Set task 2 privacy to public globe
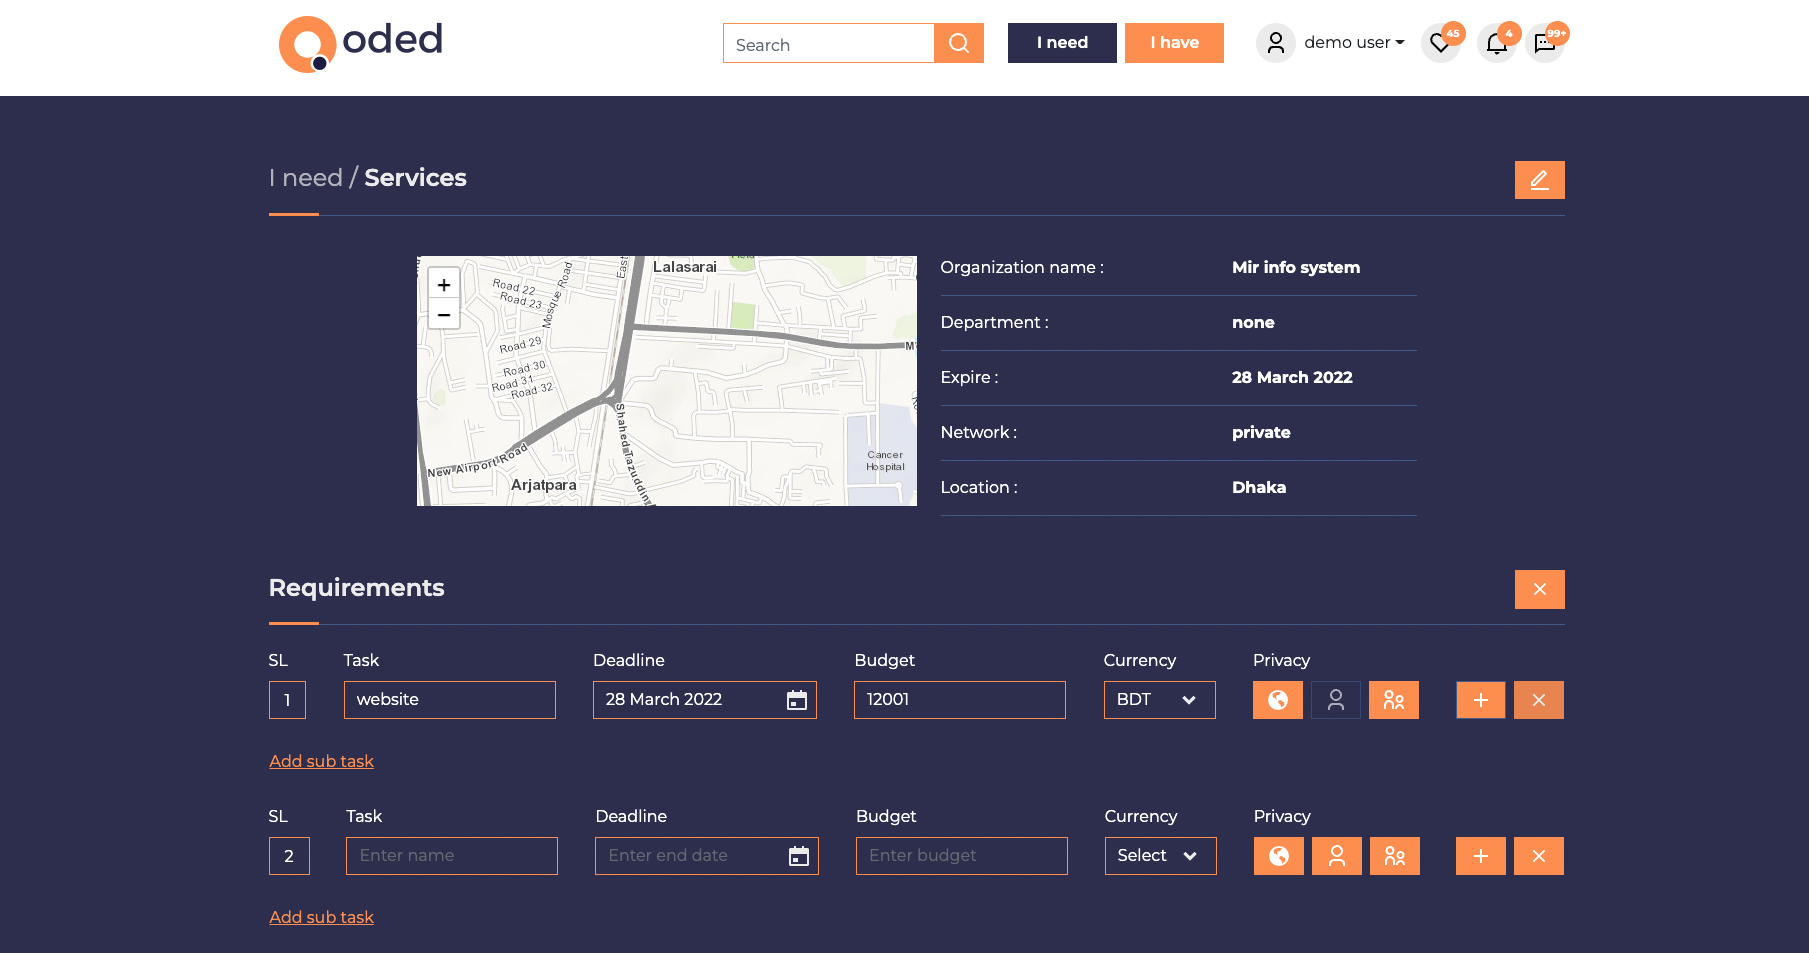The width and height of the screenshot is (1809, 953). pos(1279,856)
